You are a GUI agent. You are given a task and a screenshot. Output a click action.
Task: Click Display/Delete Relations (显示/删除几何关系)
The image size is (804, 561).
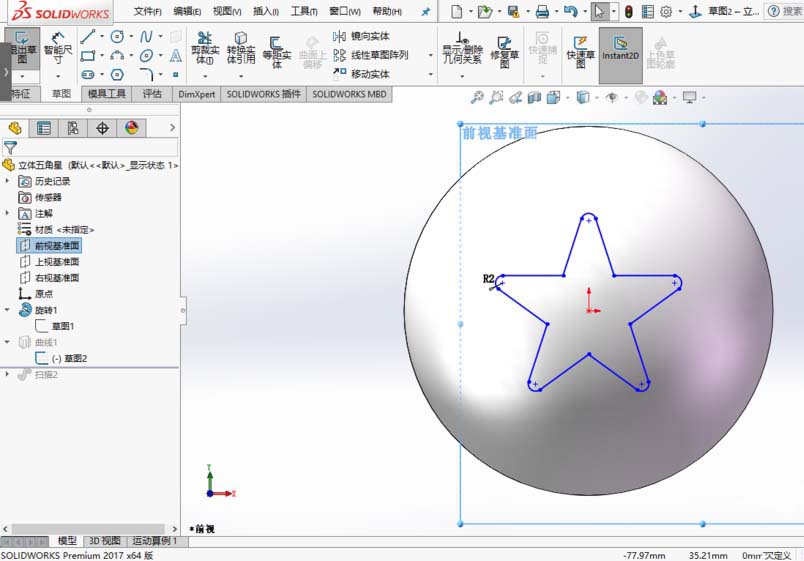[463, 48]
